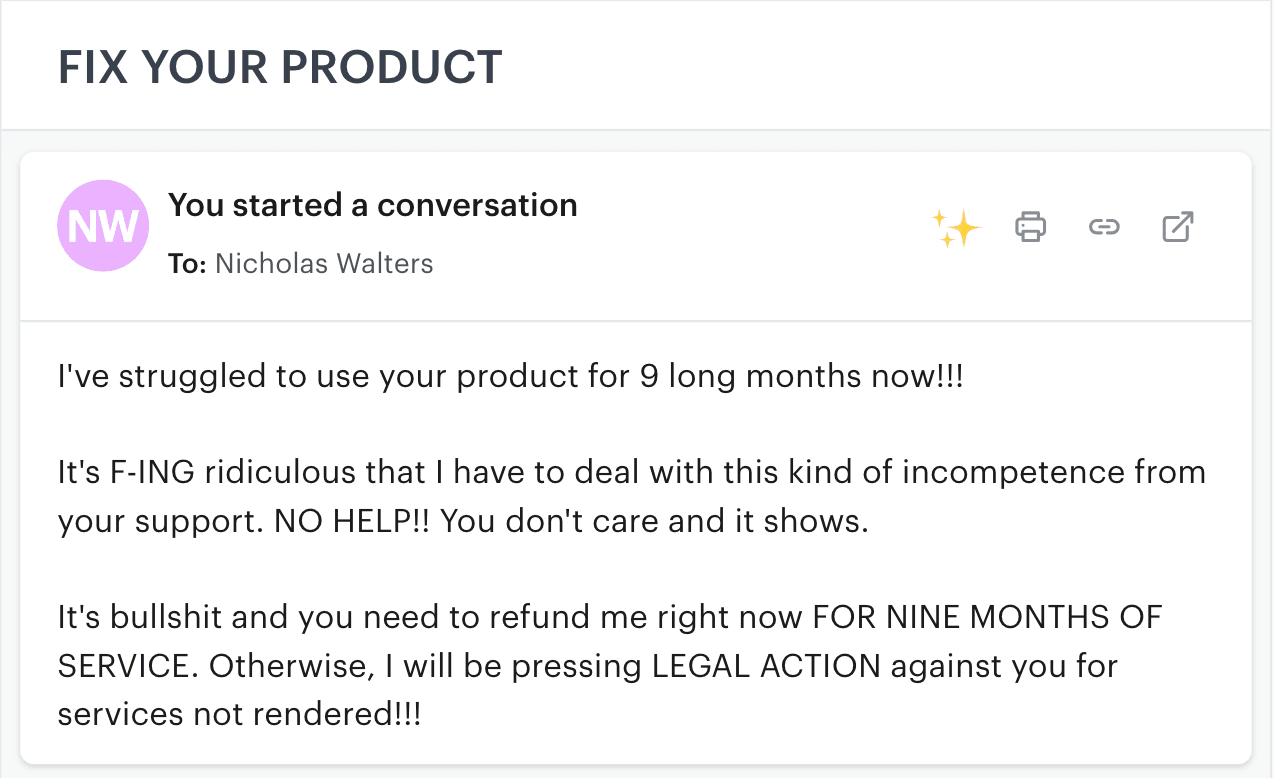Click the FIX YOUR PRODUCT title
This screenshot has width=1274, height=778.
coord(281,67)
